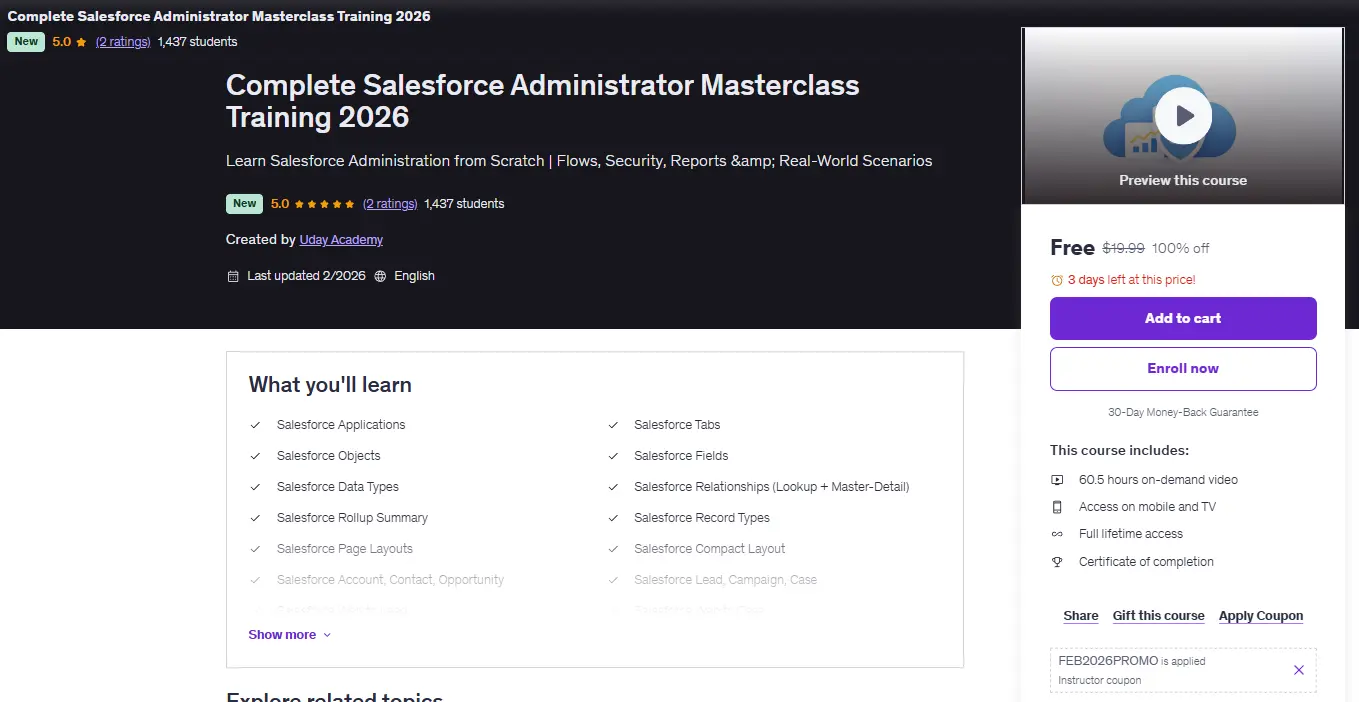Play the course preview video
The height and width of the screenshot is (702, 1359).
(x=1184, y=116)
